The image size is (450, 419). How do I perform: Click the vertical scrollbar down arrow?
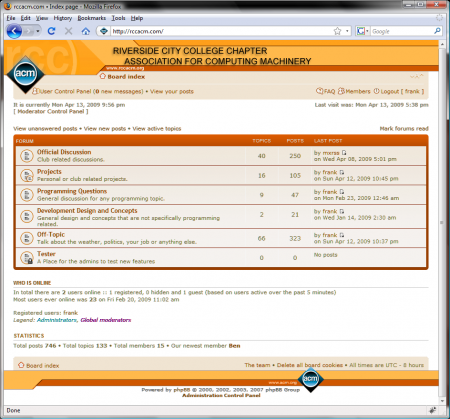(x=442, y=401)
